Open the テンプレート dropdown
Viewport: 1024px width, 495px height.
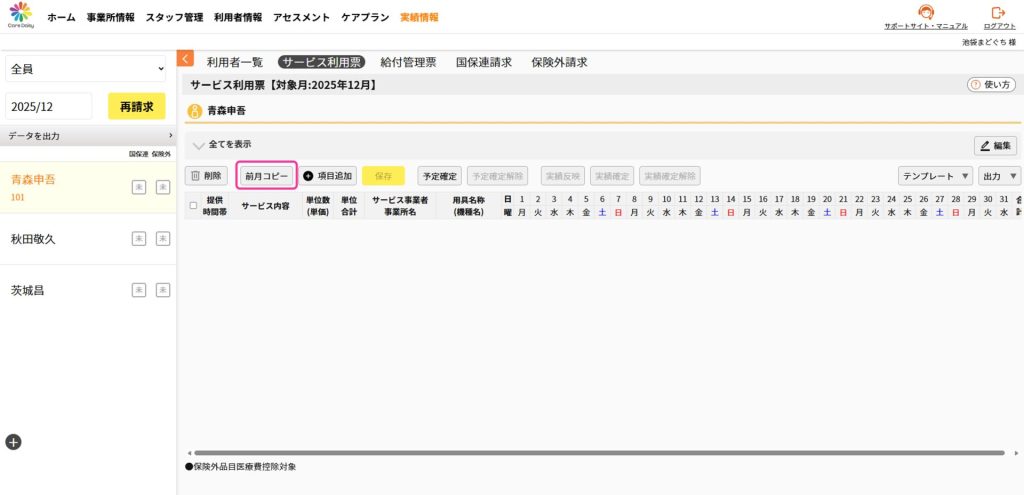935,176
